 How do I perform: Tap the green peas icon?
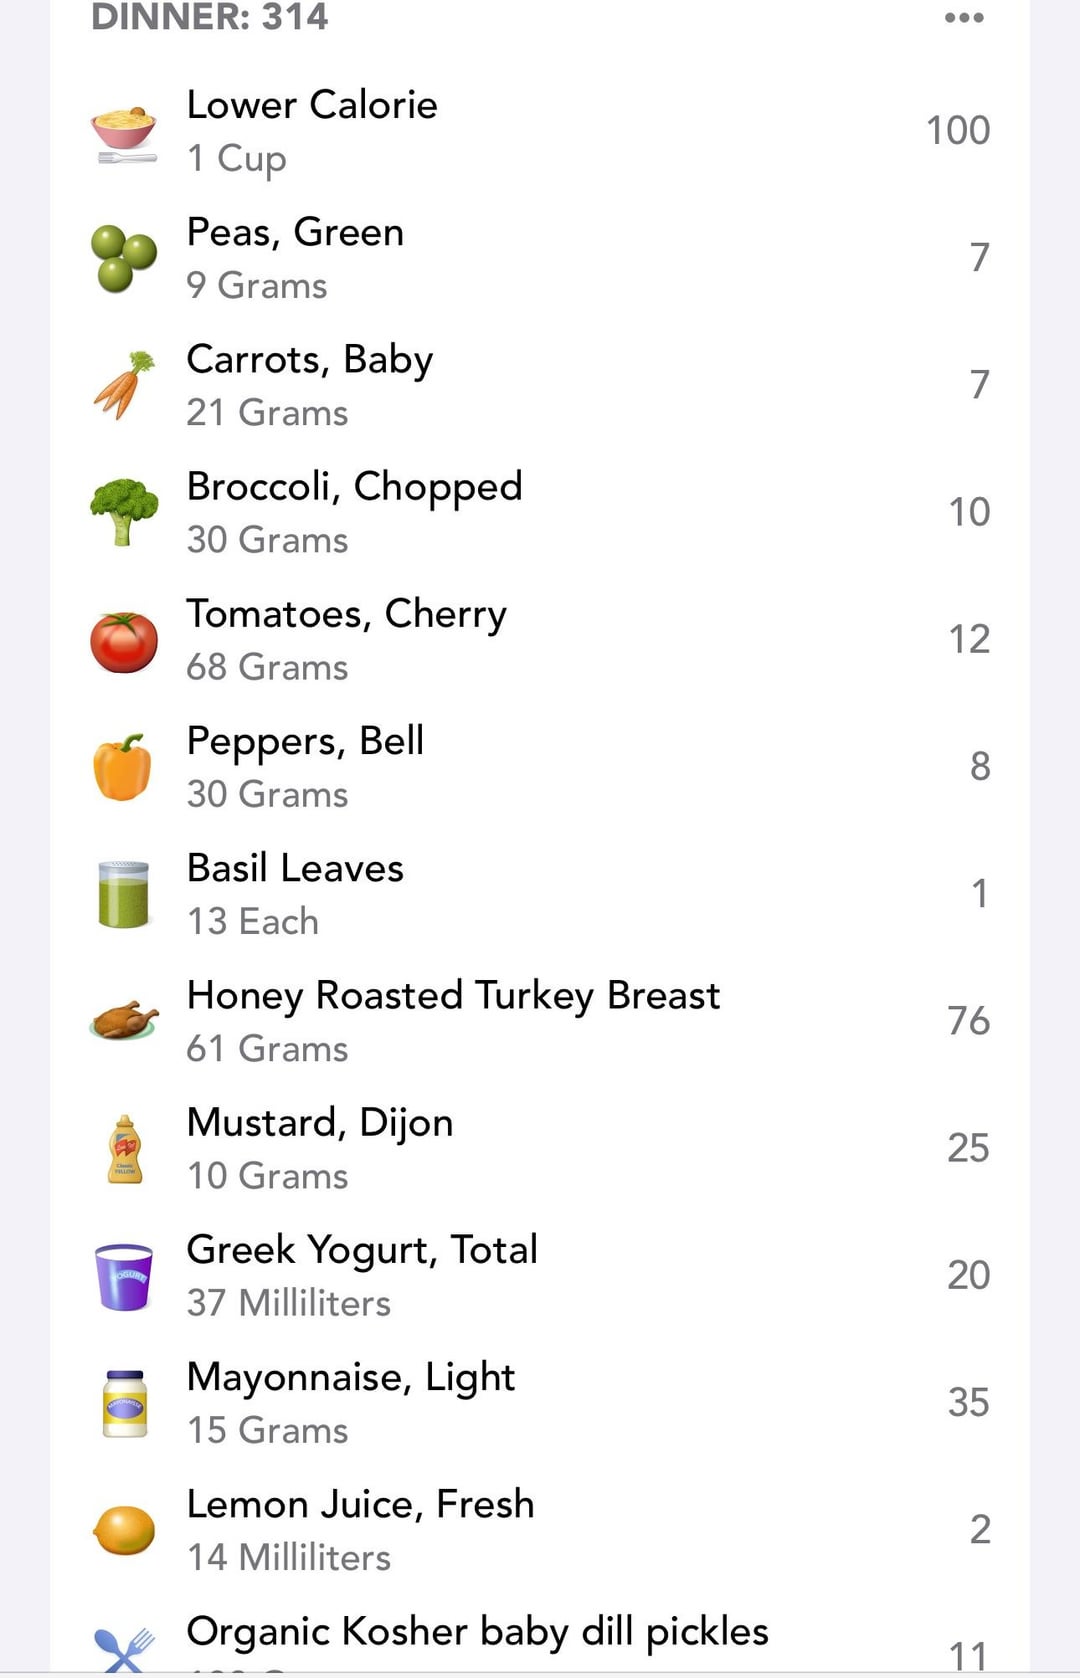124,259
